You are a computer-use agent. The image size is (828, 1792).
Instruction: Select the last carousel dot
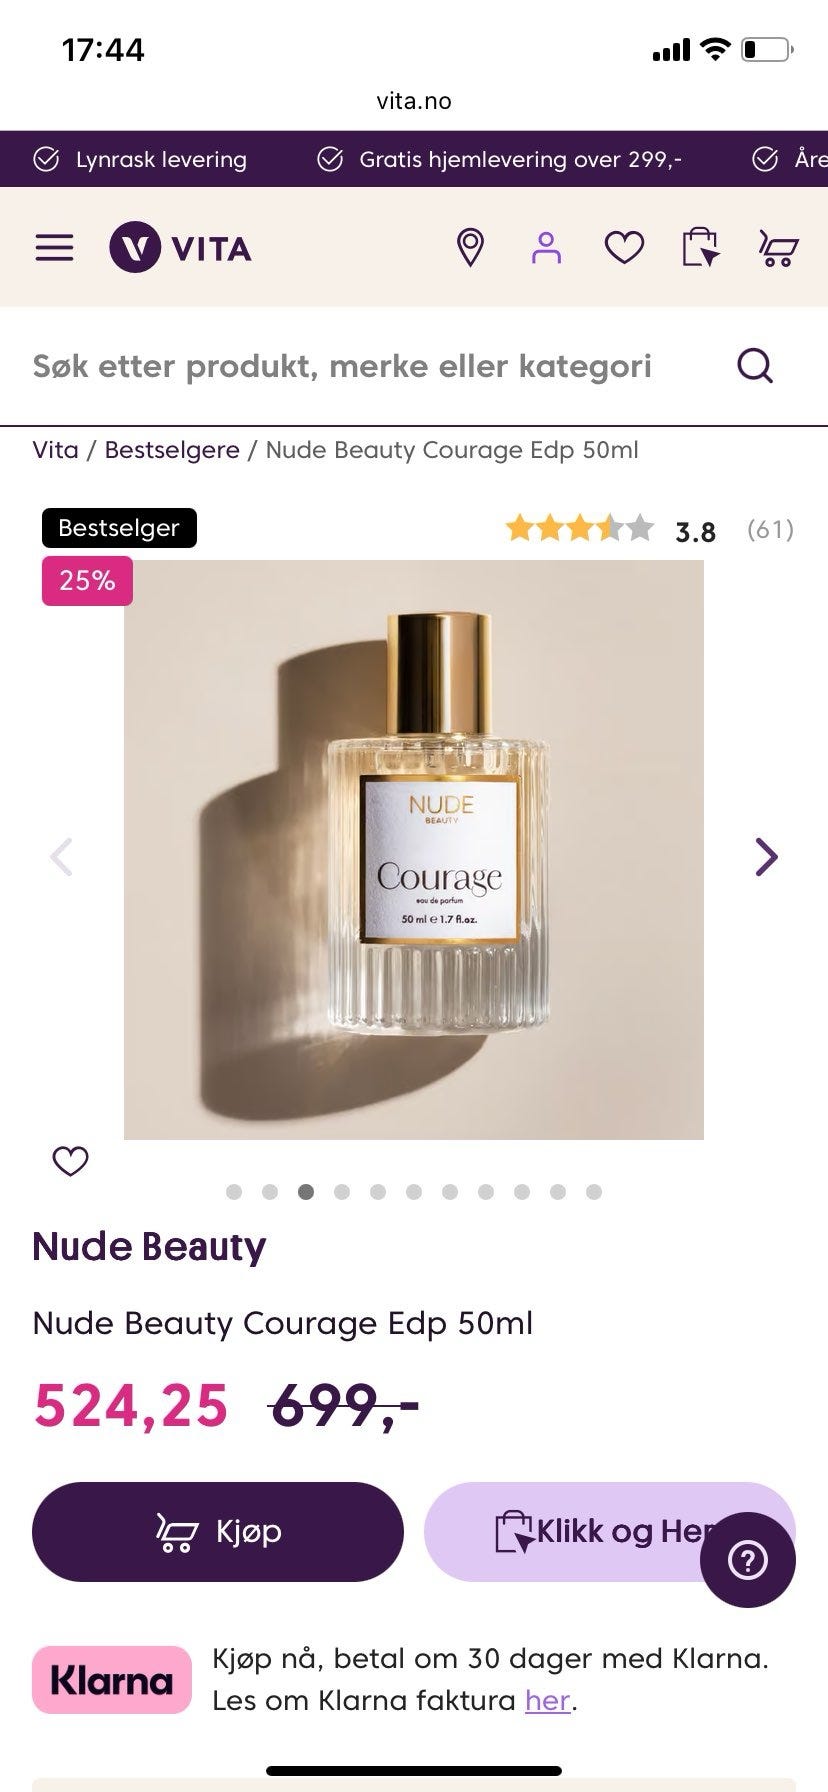[594, 1192]
